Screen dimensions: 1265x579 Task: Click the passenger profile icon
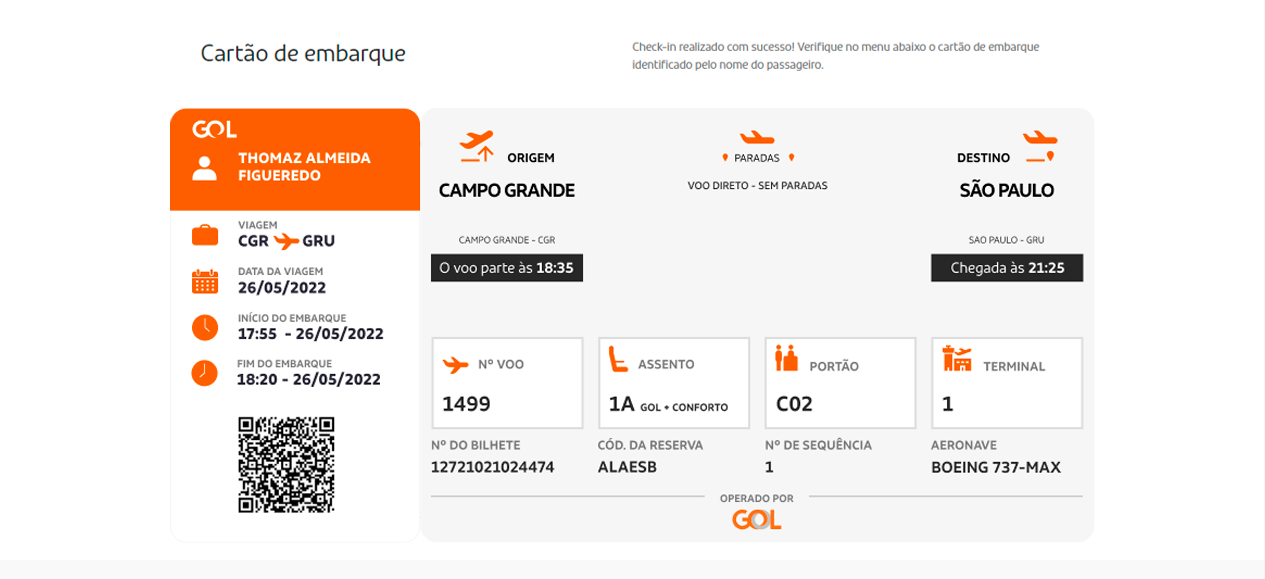tap(205, 167)
